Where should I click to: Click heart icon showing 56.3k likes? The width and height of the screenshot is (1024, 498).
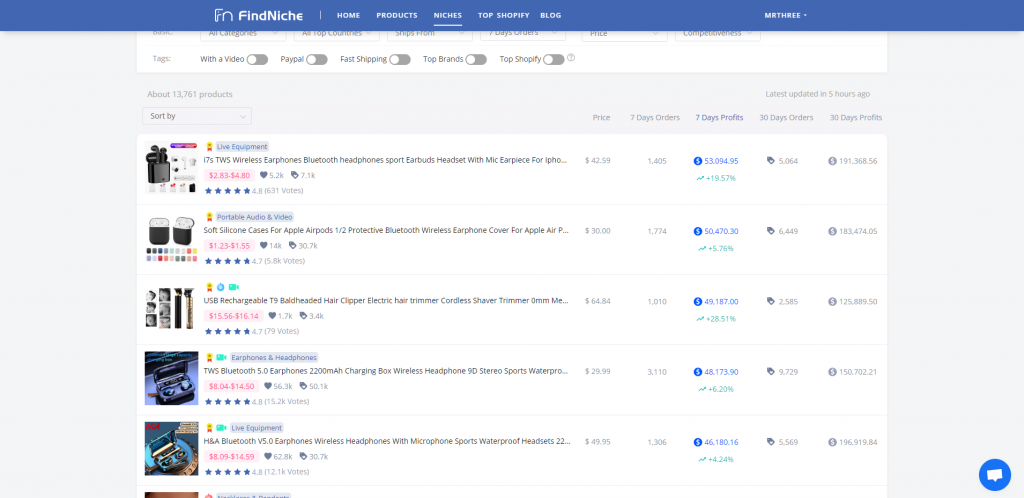tap(268, 386)
